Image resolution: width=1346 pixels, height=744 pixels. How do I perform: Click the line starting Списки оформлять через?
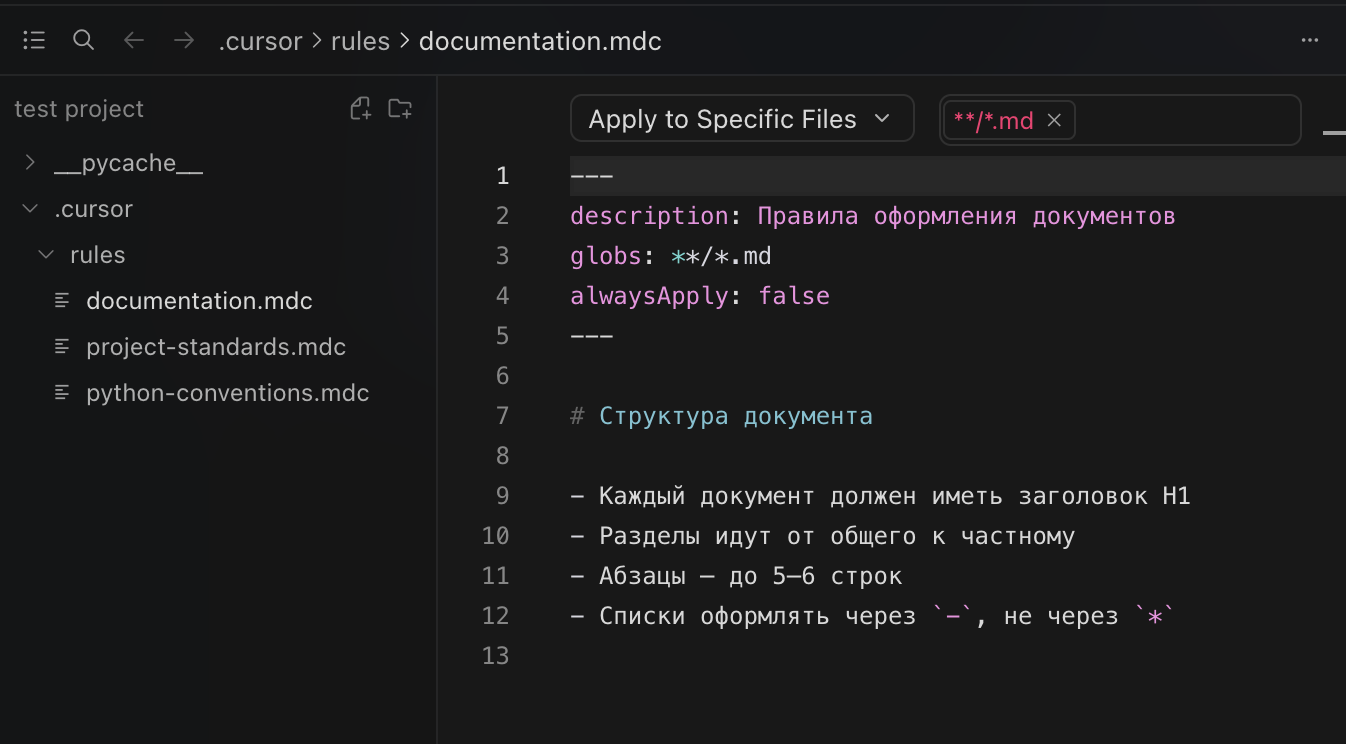[872, 616]
